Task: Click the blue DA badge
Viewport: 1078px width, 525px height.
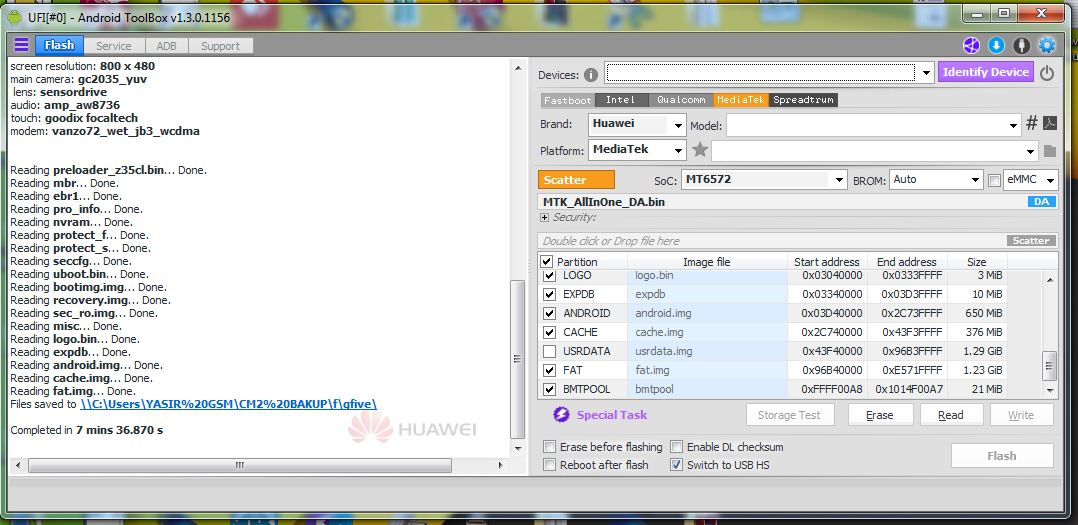Action: [1042, 202]
